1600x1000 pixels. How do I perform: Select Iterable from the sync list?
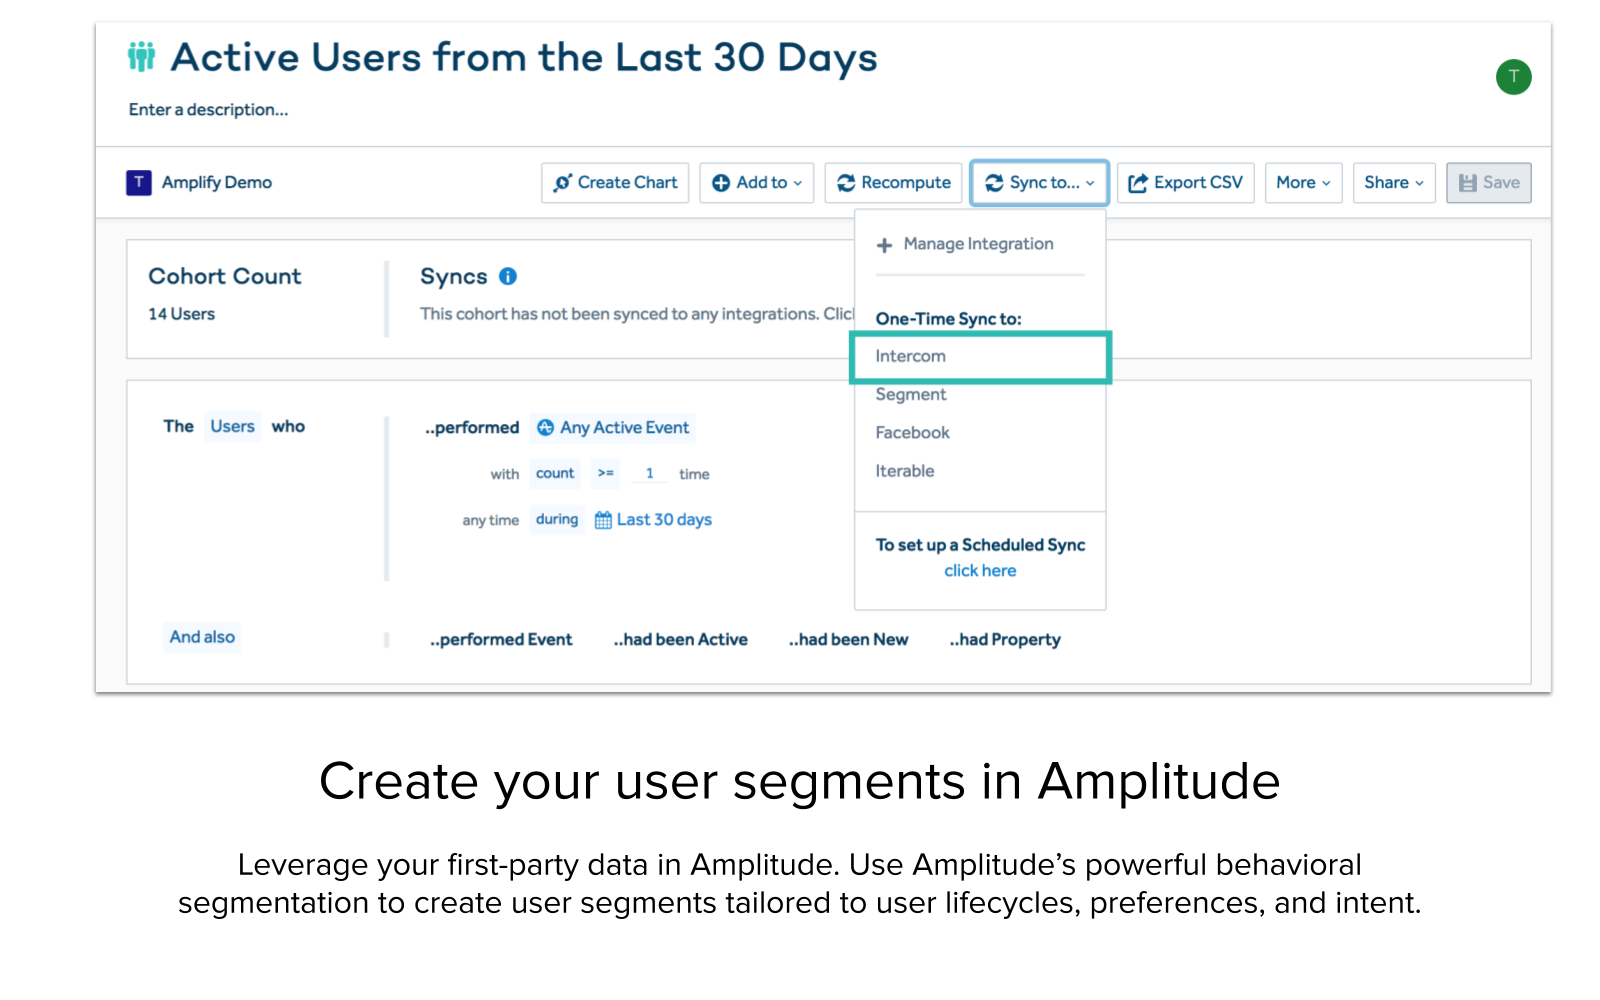[904, 470]
